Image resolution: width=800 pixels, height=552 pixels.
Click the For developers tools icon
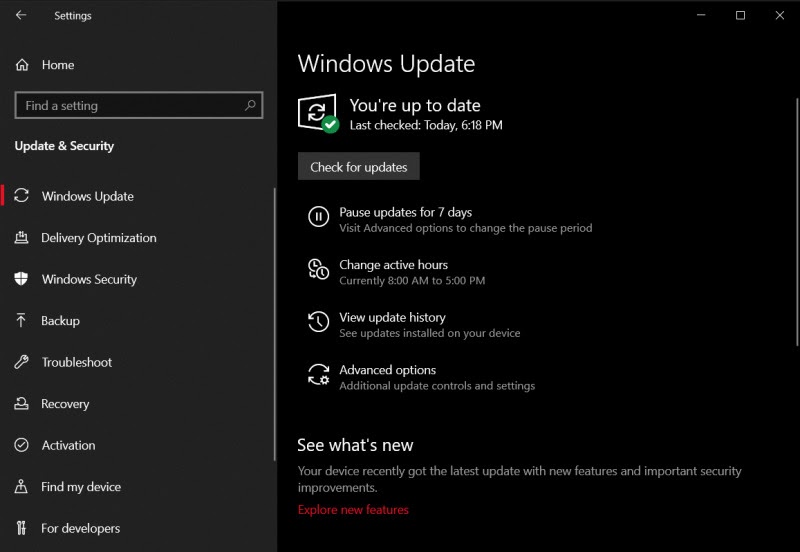point(21,528)
